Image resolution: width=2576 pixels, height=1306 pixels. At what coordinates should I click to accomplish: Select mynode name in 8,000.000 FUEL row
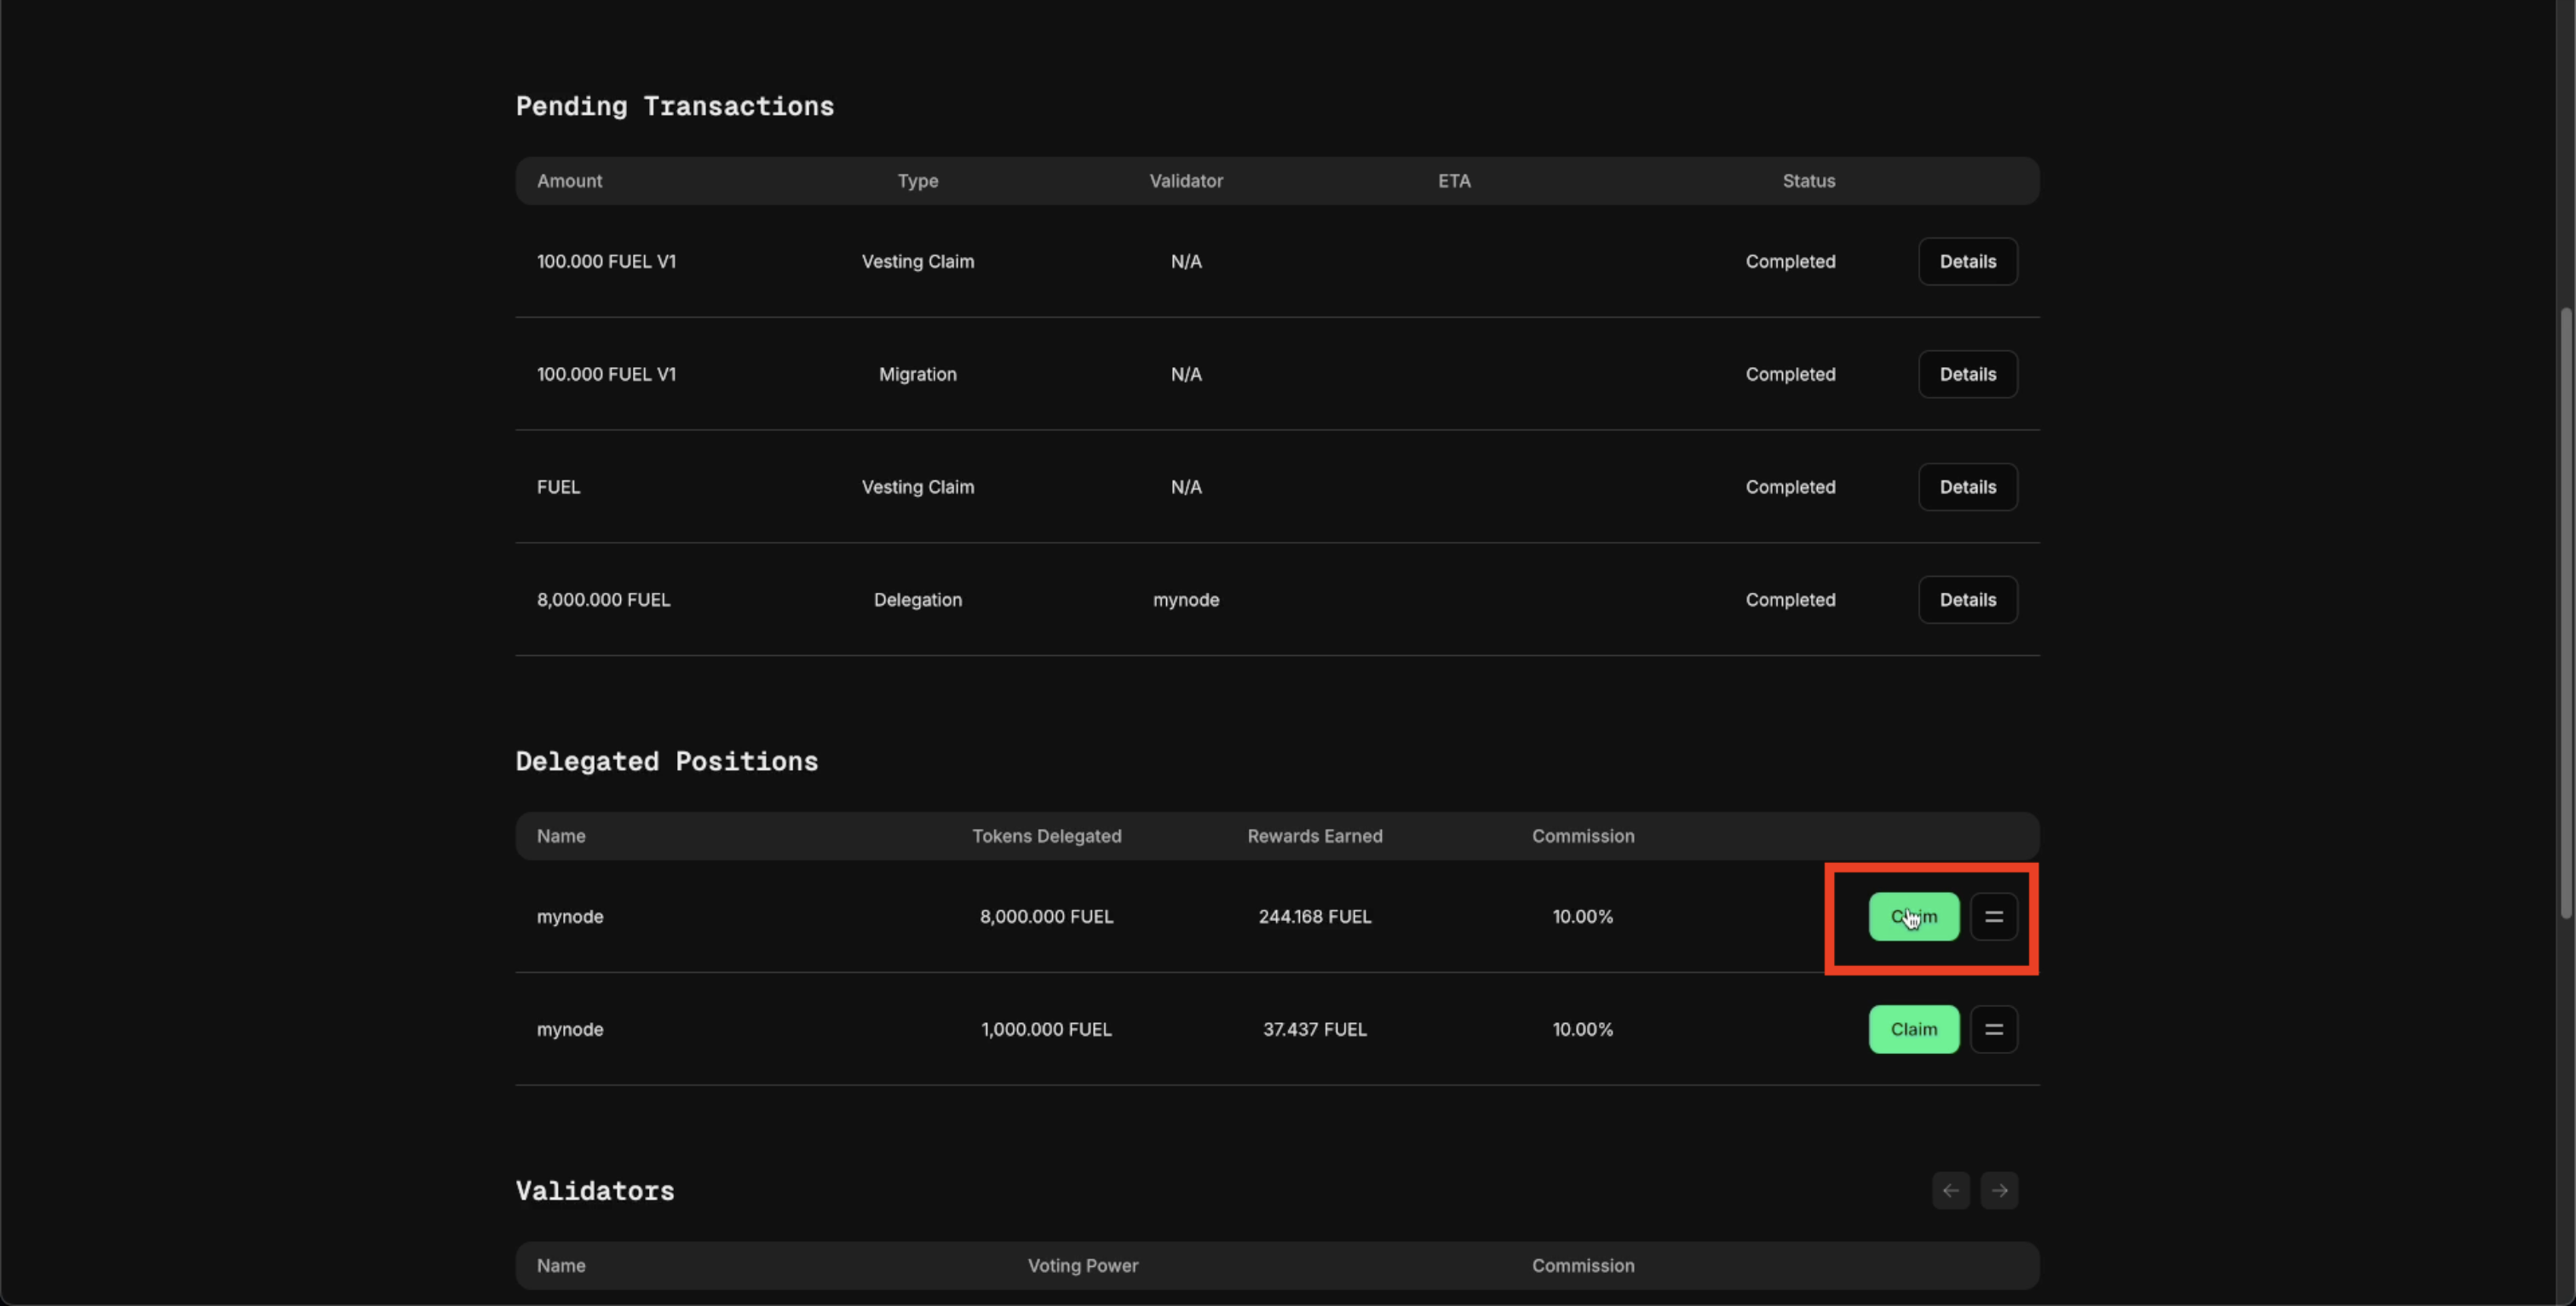[x=570, y=916]
